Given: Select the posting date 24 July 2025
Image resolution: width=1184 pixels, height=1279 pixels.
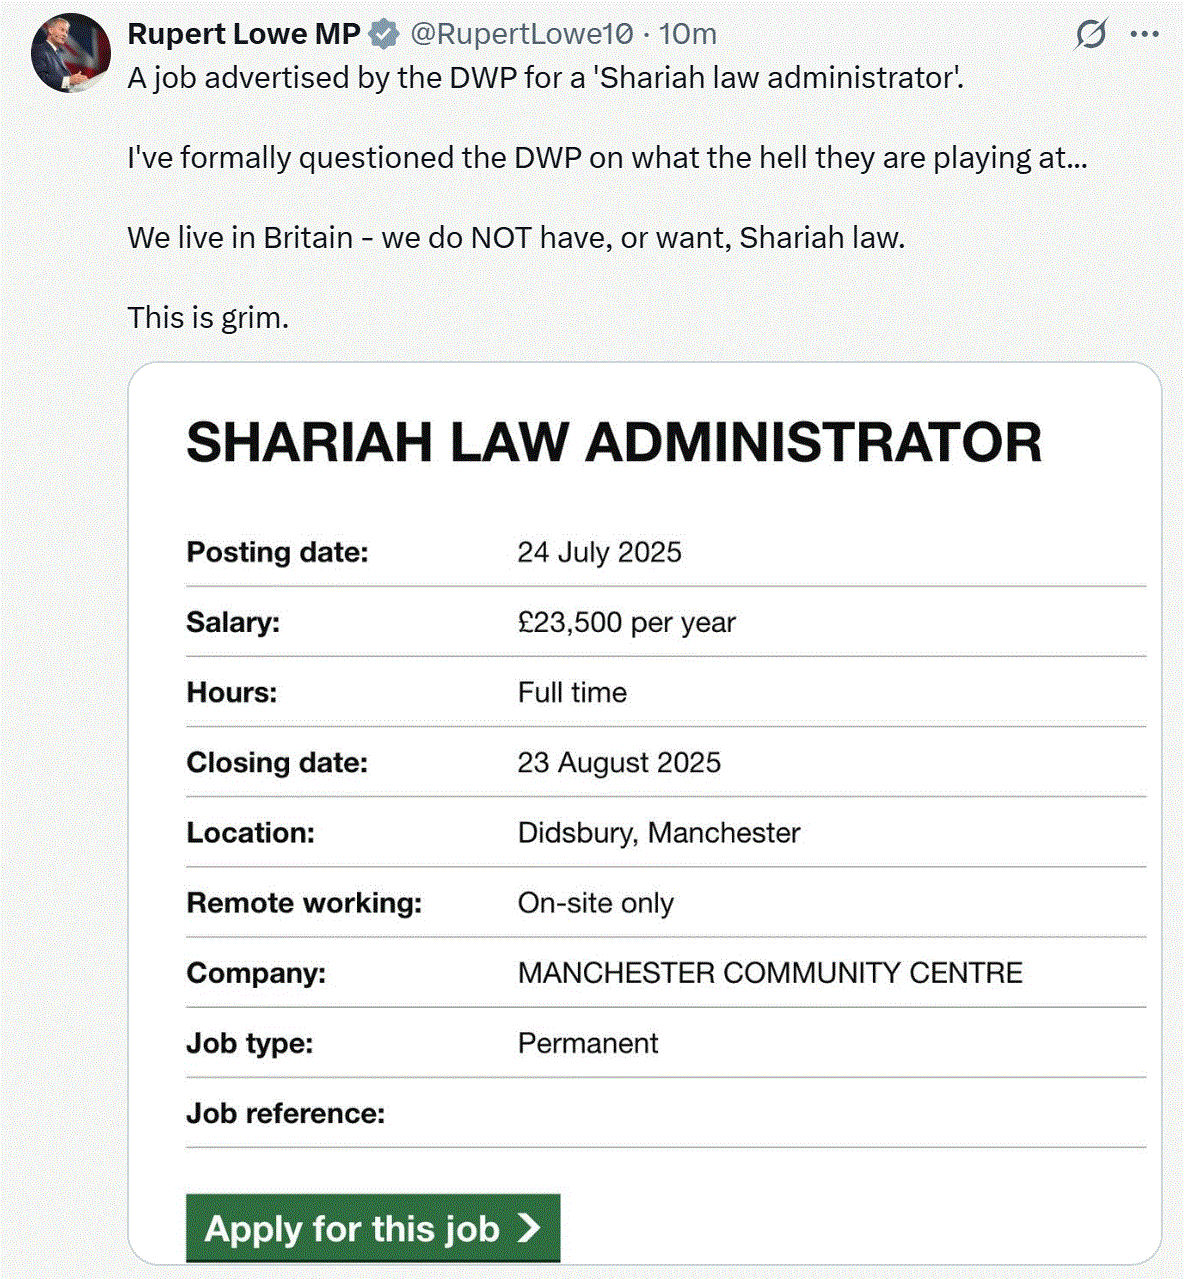Looking at the screenshot, I should click(x=599, y=552).
